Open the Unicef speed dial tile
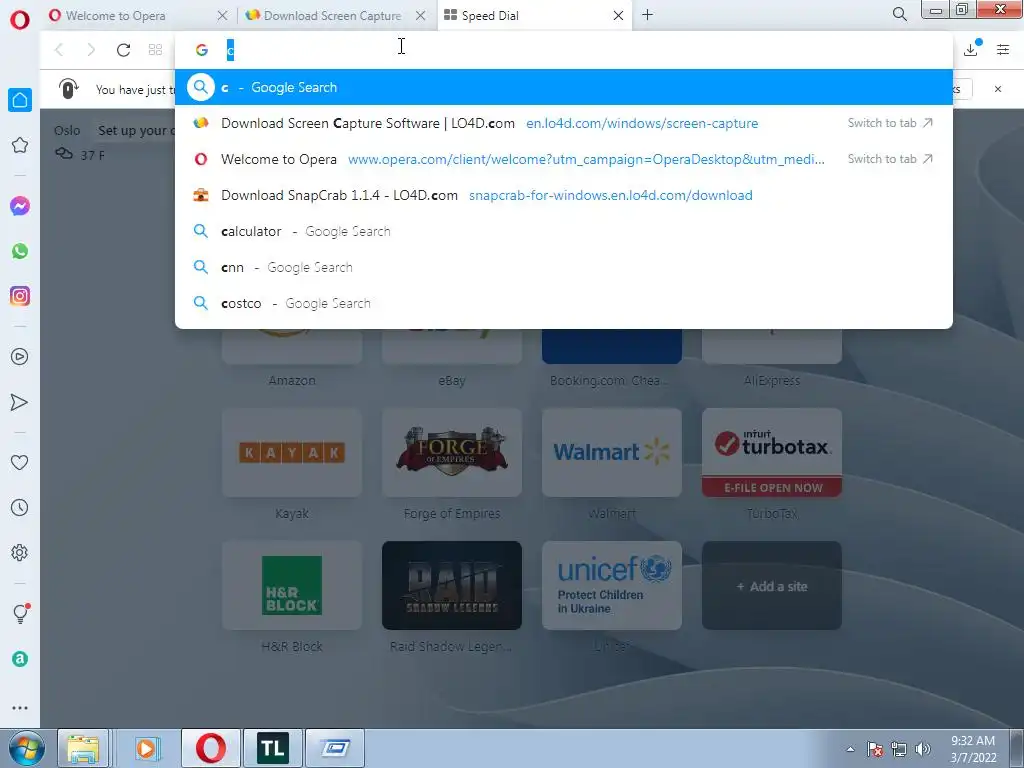The height and width of the screenshot is (768, 1024). pos(612,585)
